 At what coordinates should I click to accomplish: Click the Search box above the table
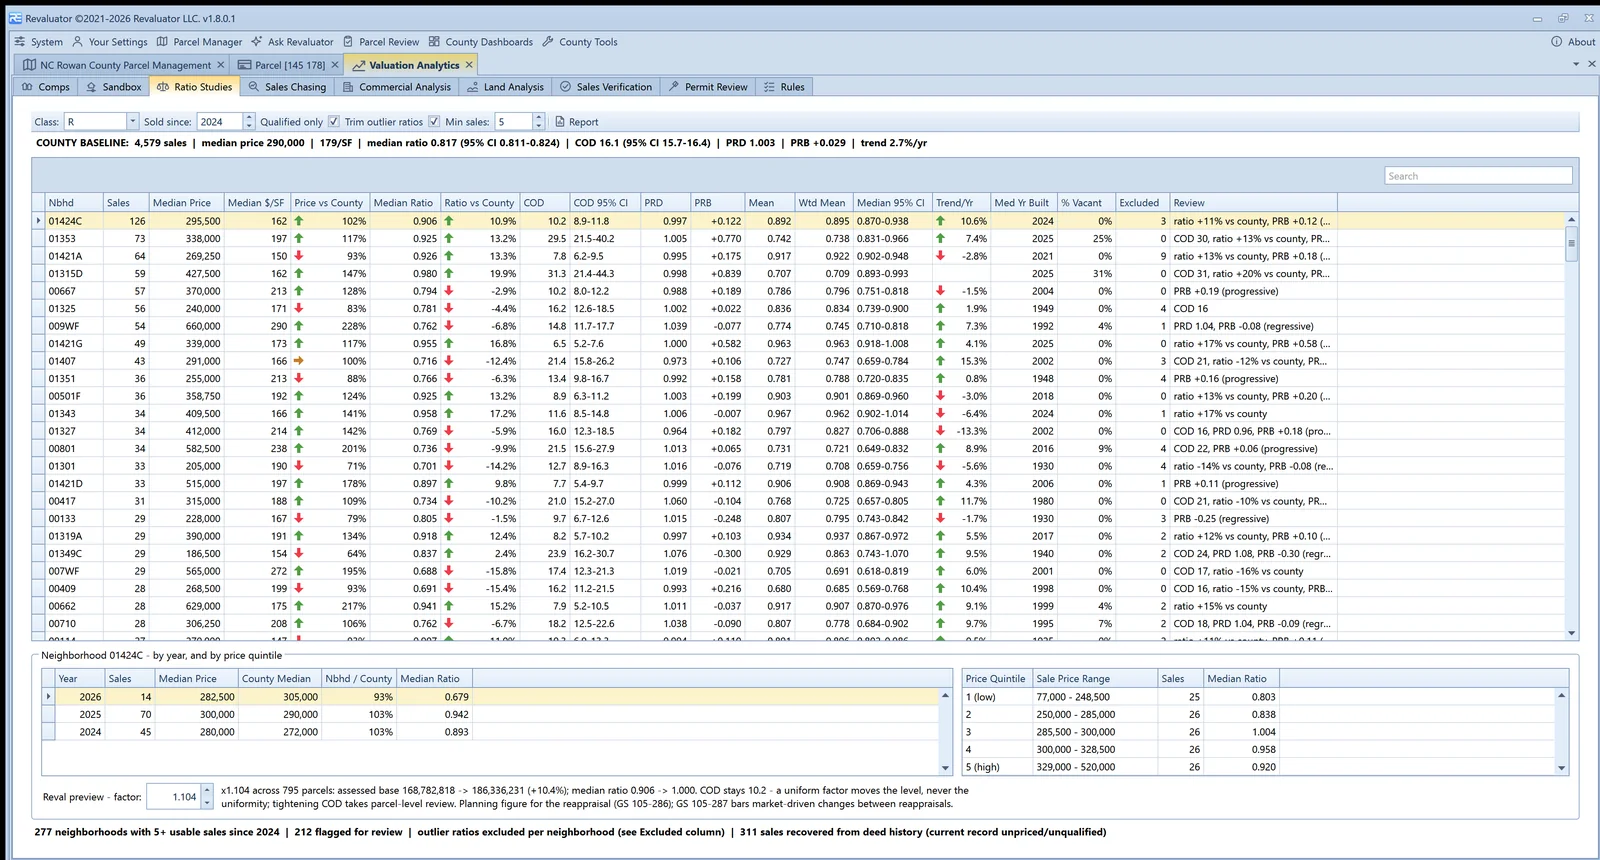tap(1478, 176)
